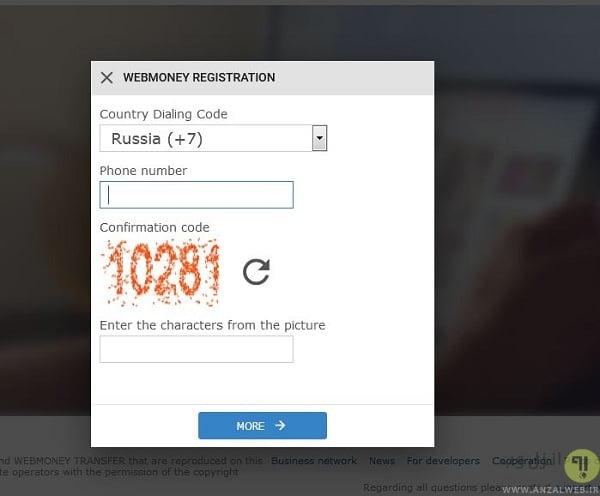Open the Business network footer link
Screen dimensions: 600x496
tap(314, 461)
